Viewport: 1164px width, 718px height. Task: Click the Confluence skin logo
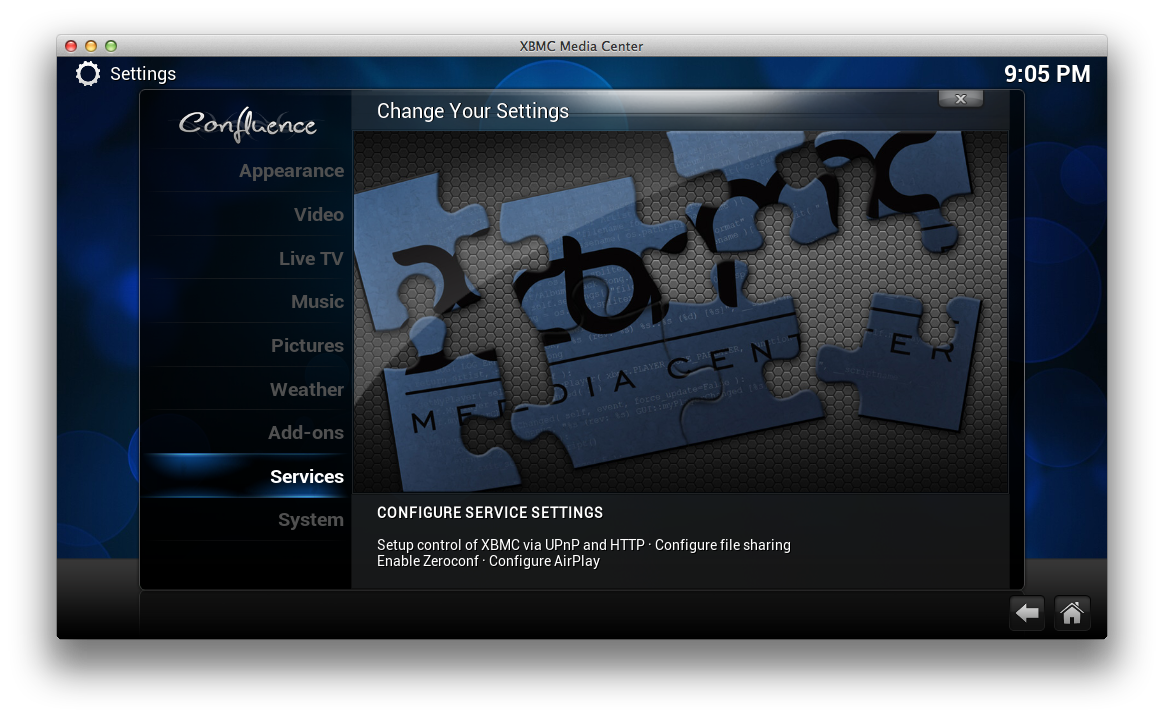click(248, 124)
